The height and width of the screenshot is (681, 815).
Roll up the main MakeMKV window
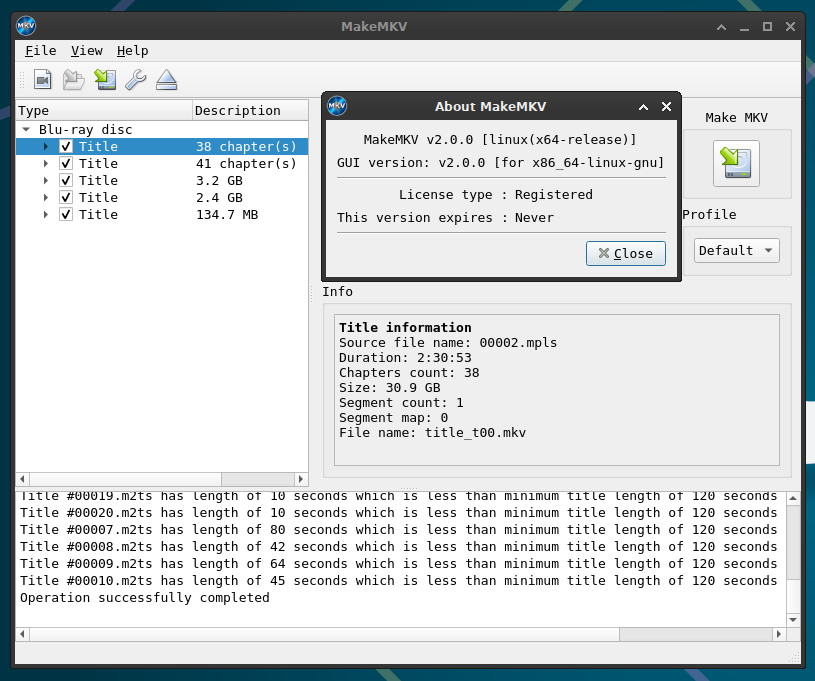tap(721, 27)
